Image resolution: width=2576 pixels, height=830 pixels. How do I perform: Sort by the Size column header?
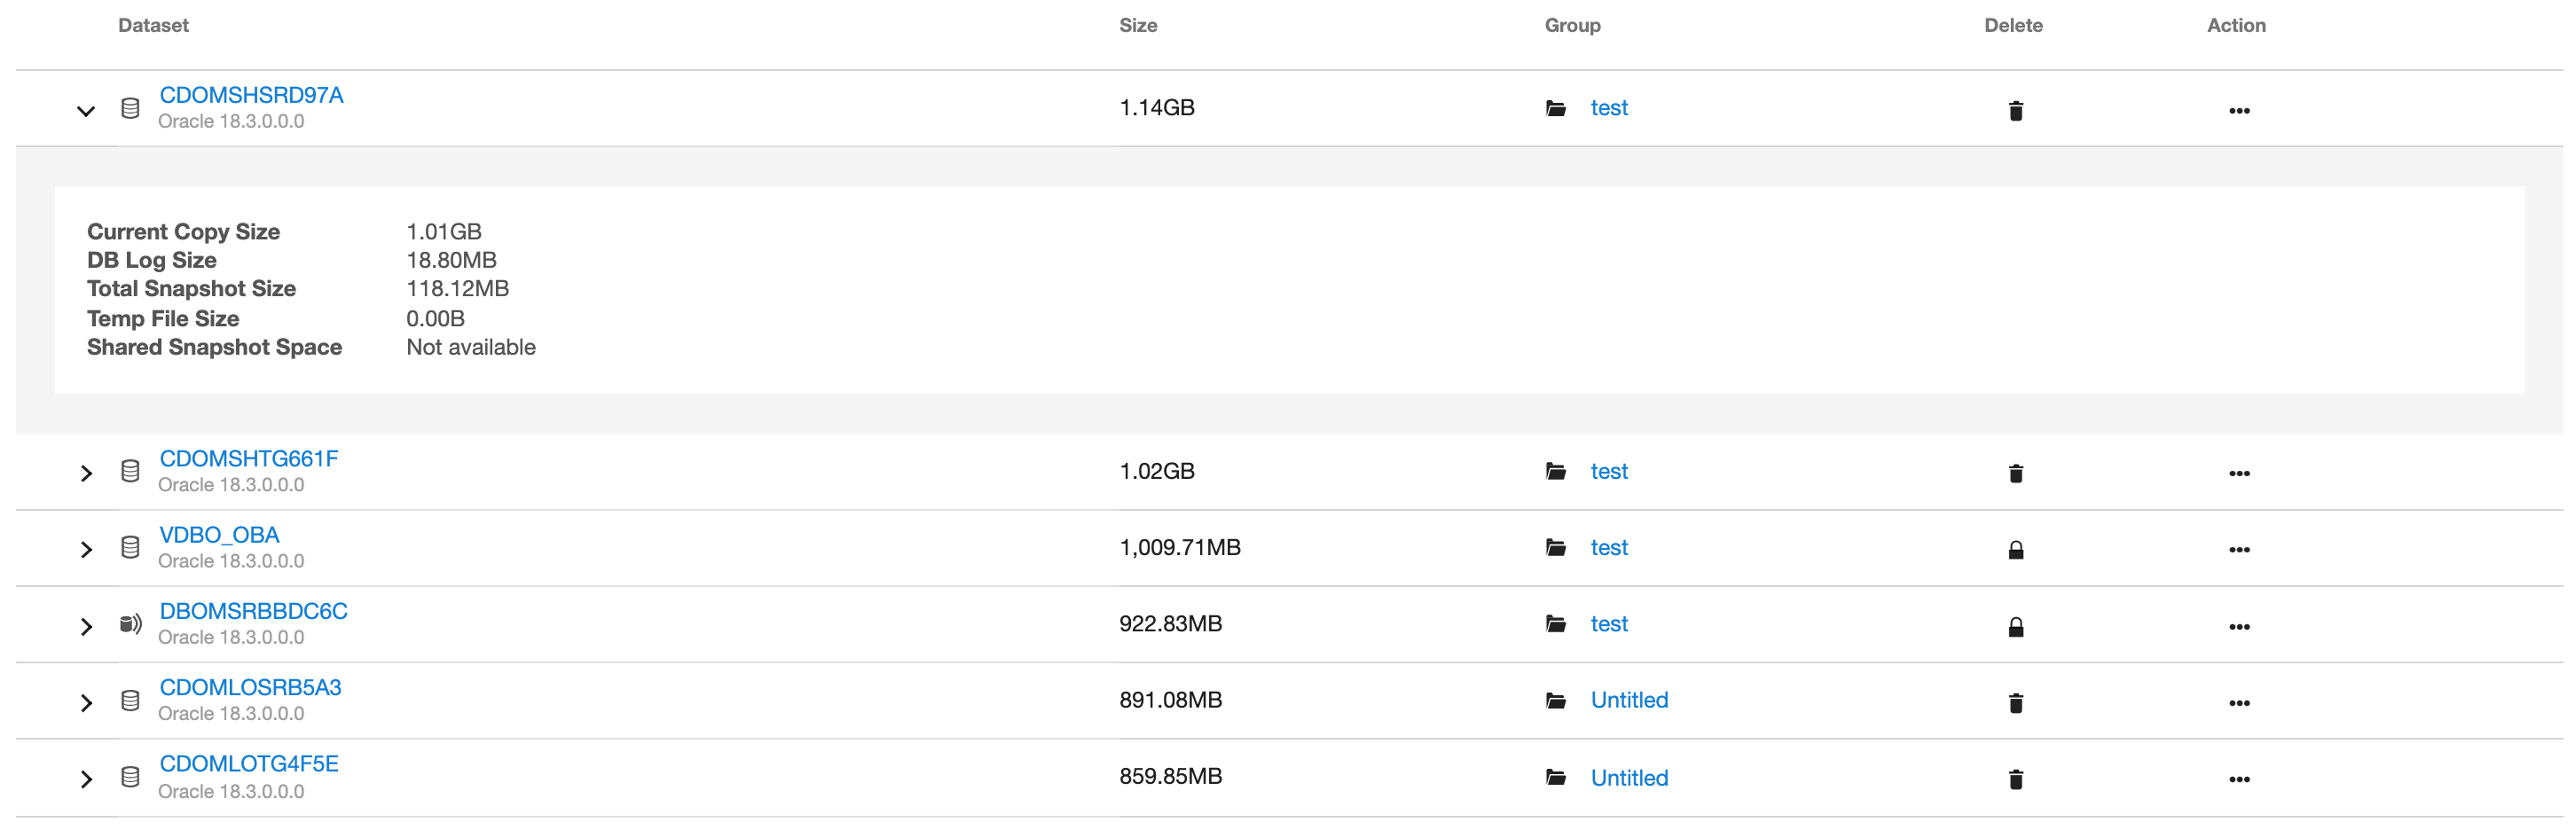pos(1137,26)
